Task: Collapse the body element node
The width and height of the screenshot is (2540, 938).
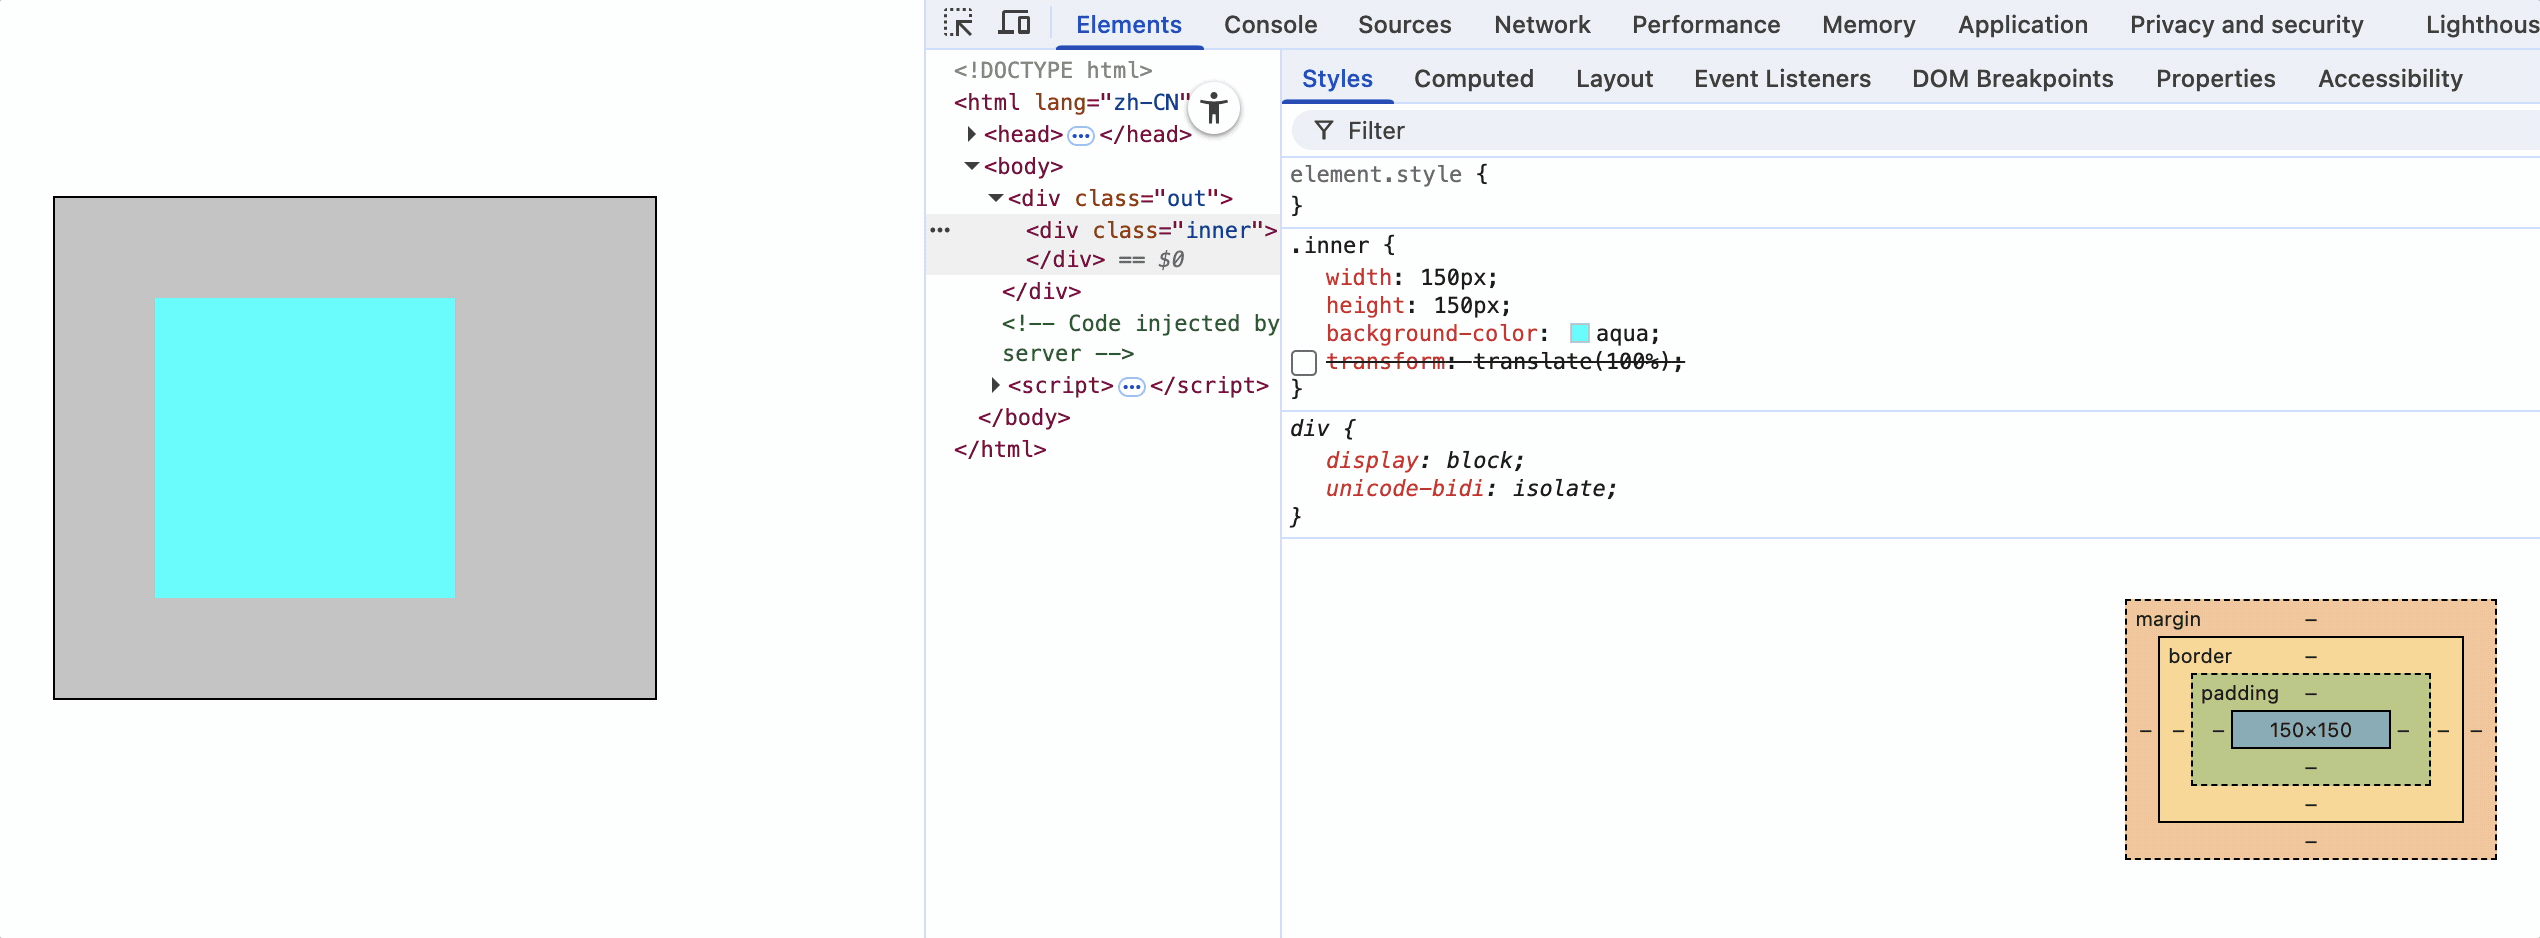Action: 971,166
